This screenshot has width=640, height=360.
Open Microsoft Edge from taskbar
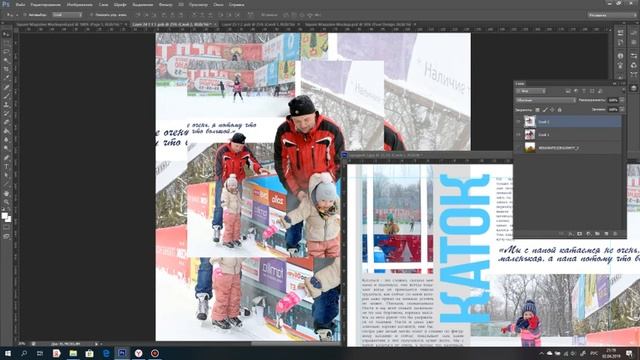(x=106, y=353)
